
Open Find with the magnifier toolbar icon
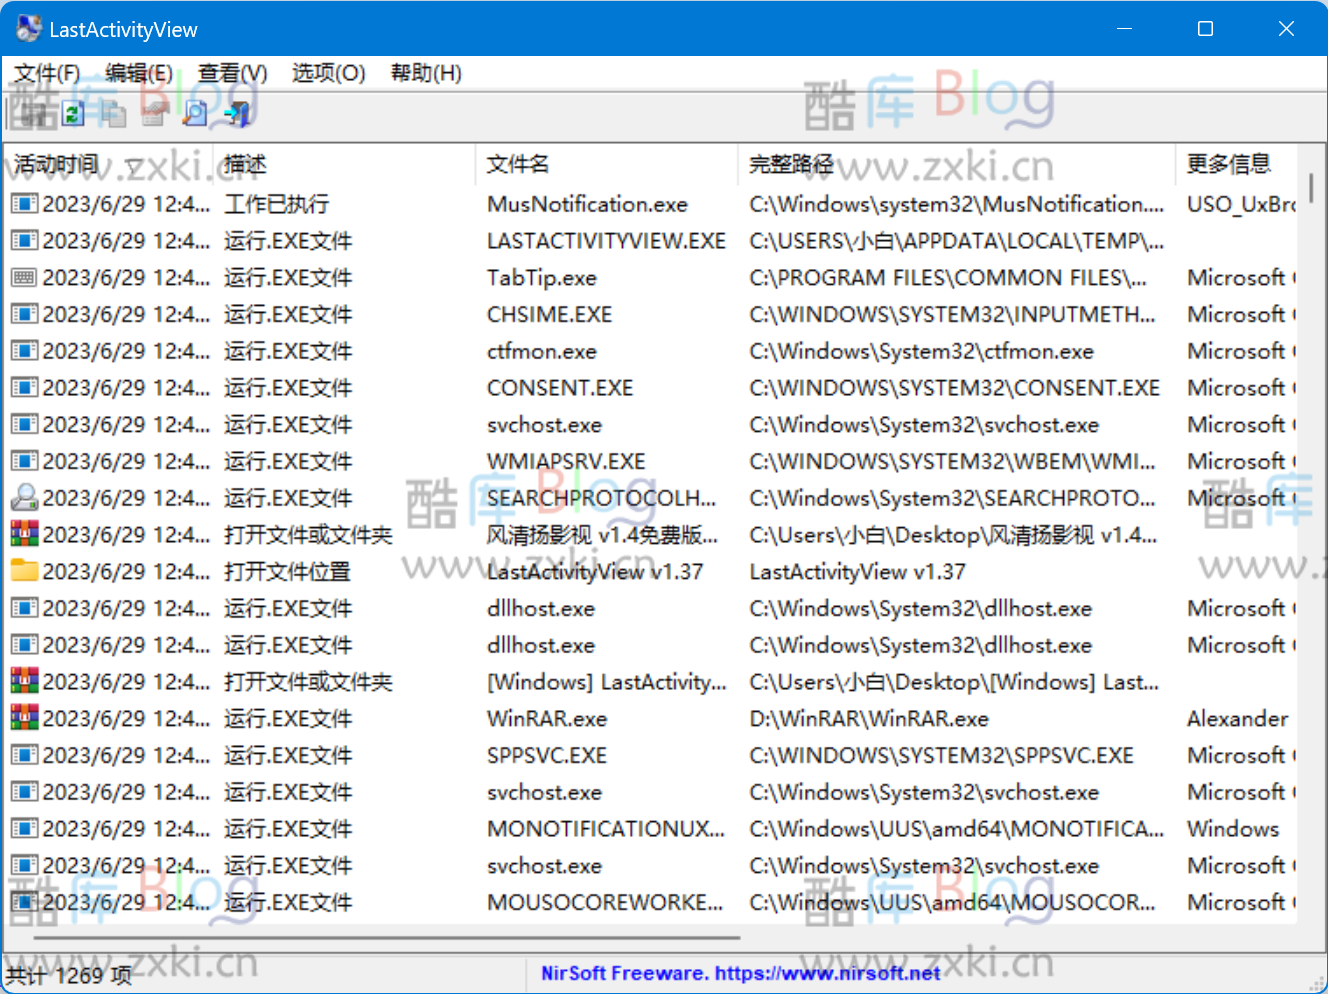point(194,113)
